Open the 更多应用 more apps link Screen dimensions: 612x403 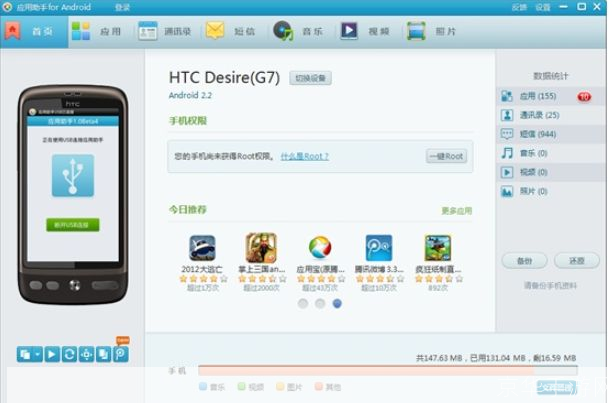[x=456, y=211]
